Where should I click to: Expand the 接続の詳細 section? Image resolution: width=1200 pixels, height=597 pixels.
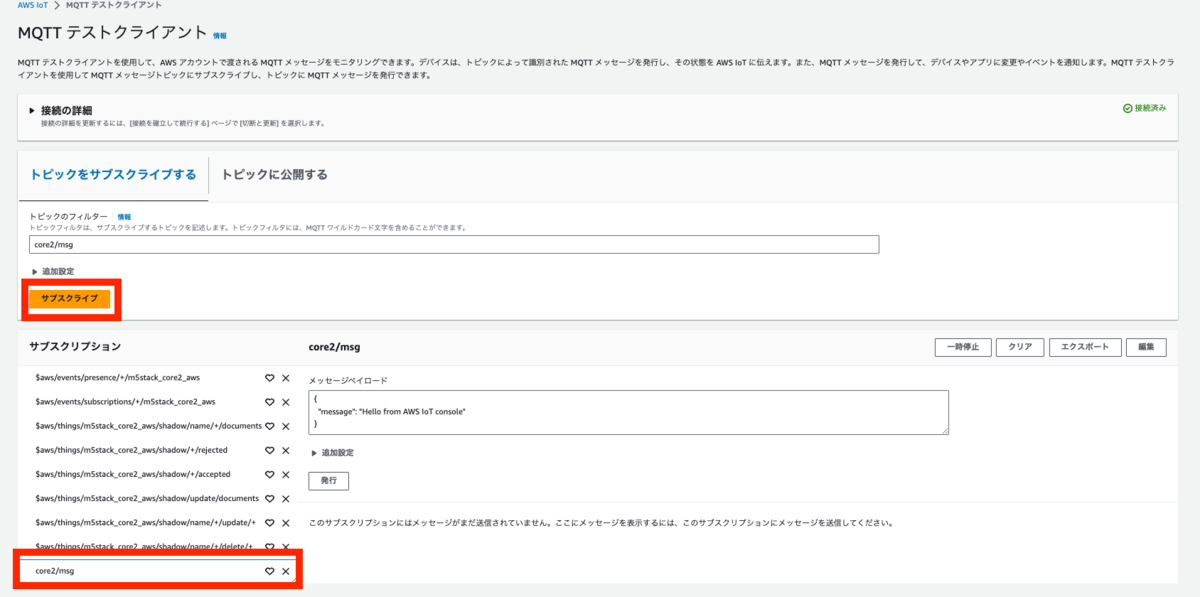pos(62,110)
